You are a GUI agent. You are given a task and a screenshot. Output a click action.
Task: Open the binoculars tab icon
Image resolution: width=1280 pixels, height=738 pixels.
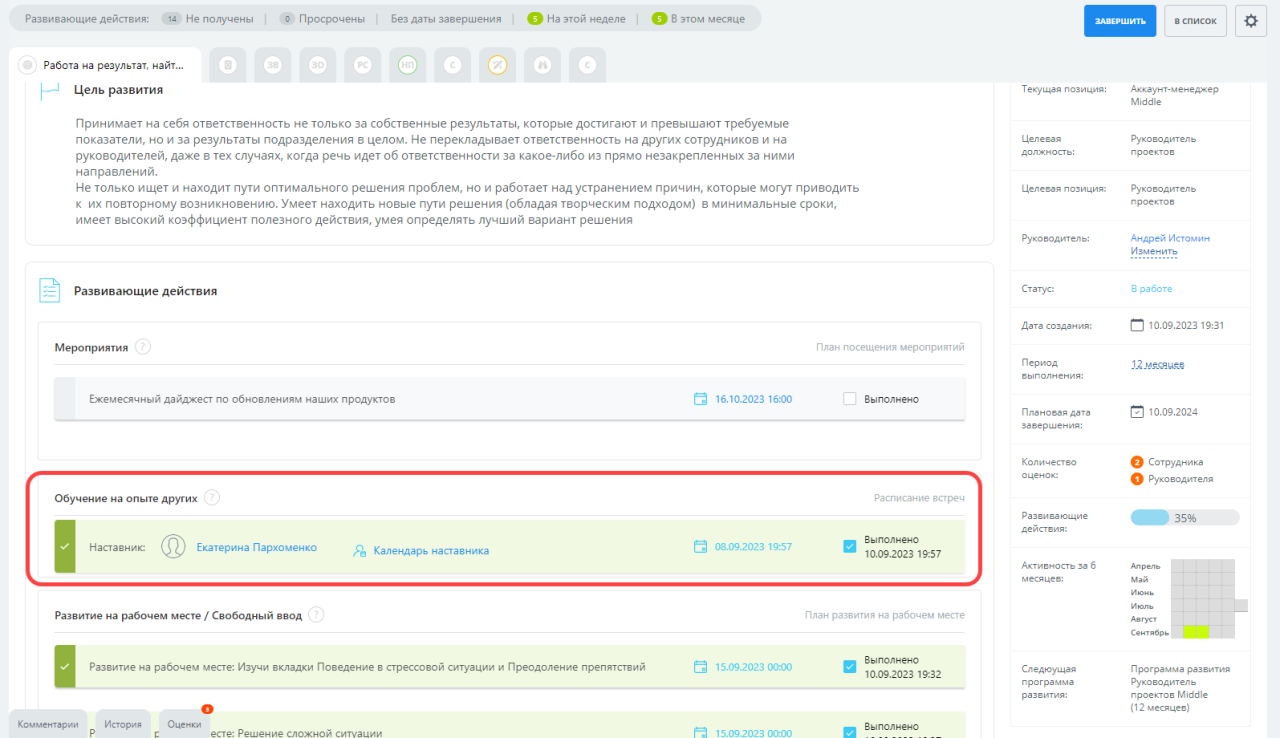click(x=543, y=65)
